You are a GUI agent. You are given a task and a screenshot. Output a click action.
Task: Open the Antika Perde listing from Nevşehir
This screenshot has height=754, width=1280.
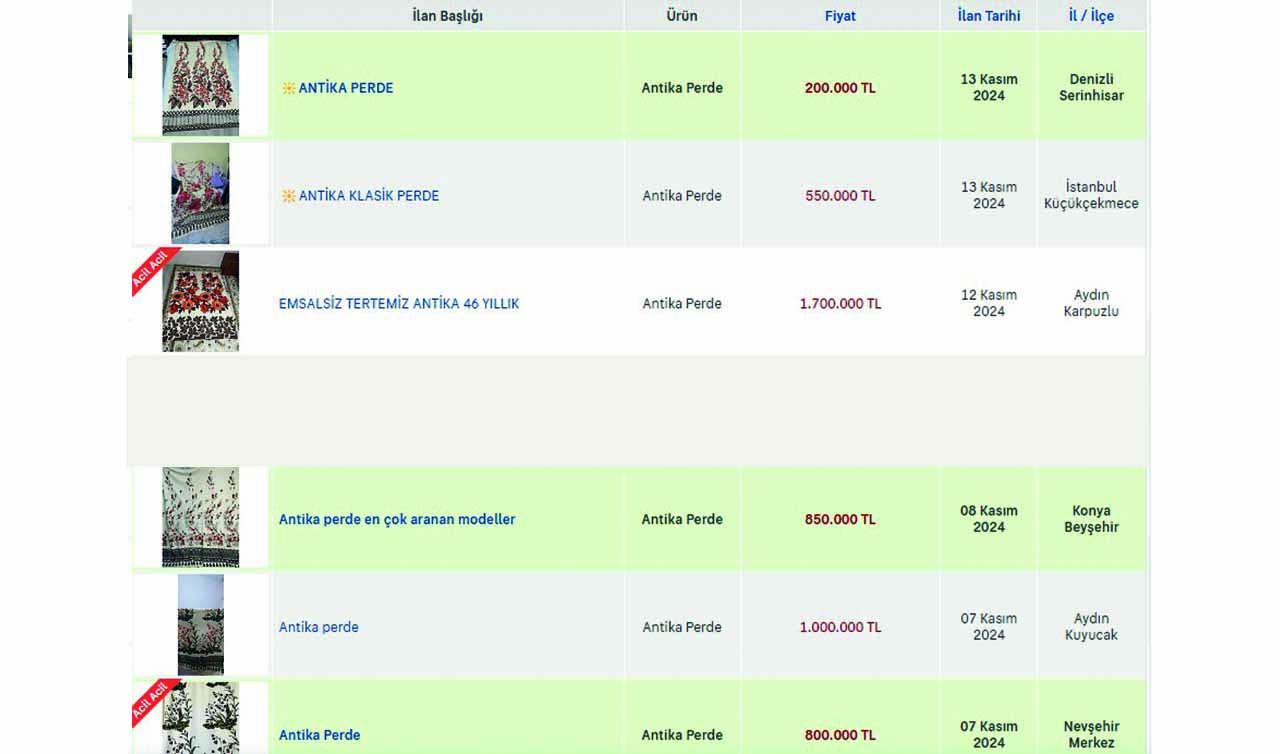(x=319, y=735)
